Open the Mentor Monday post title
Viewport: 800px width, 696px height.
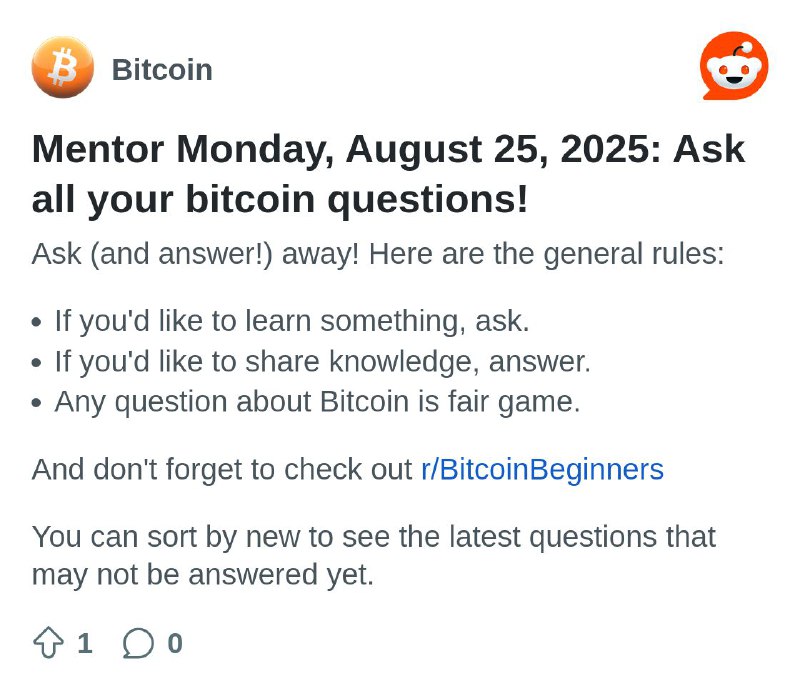(388, 174)
